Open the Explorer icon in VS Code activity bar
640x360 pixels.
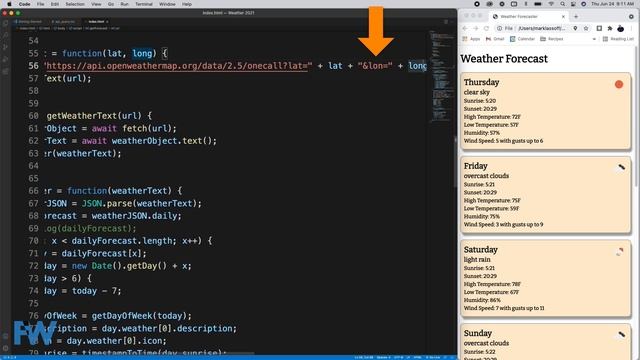click(x=5, y=23)
